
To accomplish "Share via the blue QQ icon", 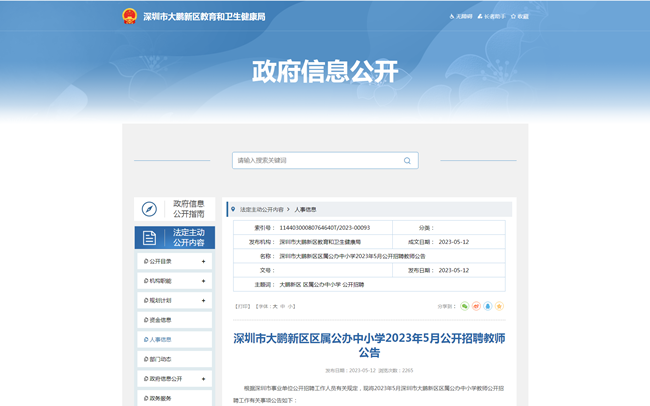I will pos(488,306).
